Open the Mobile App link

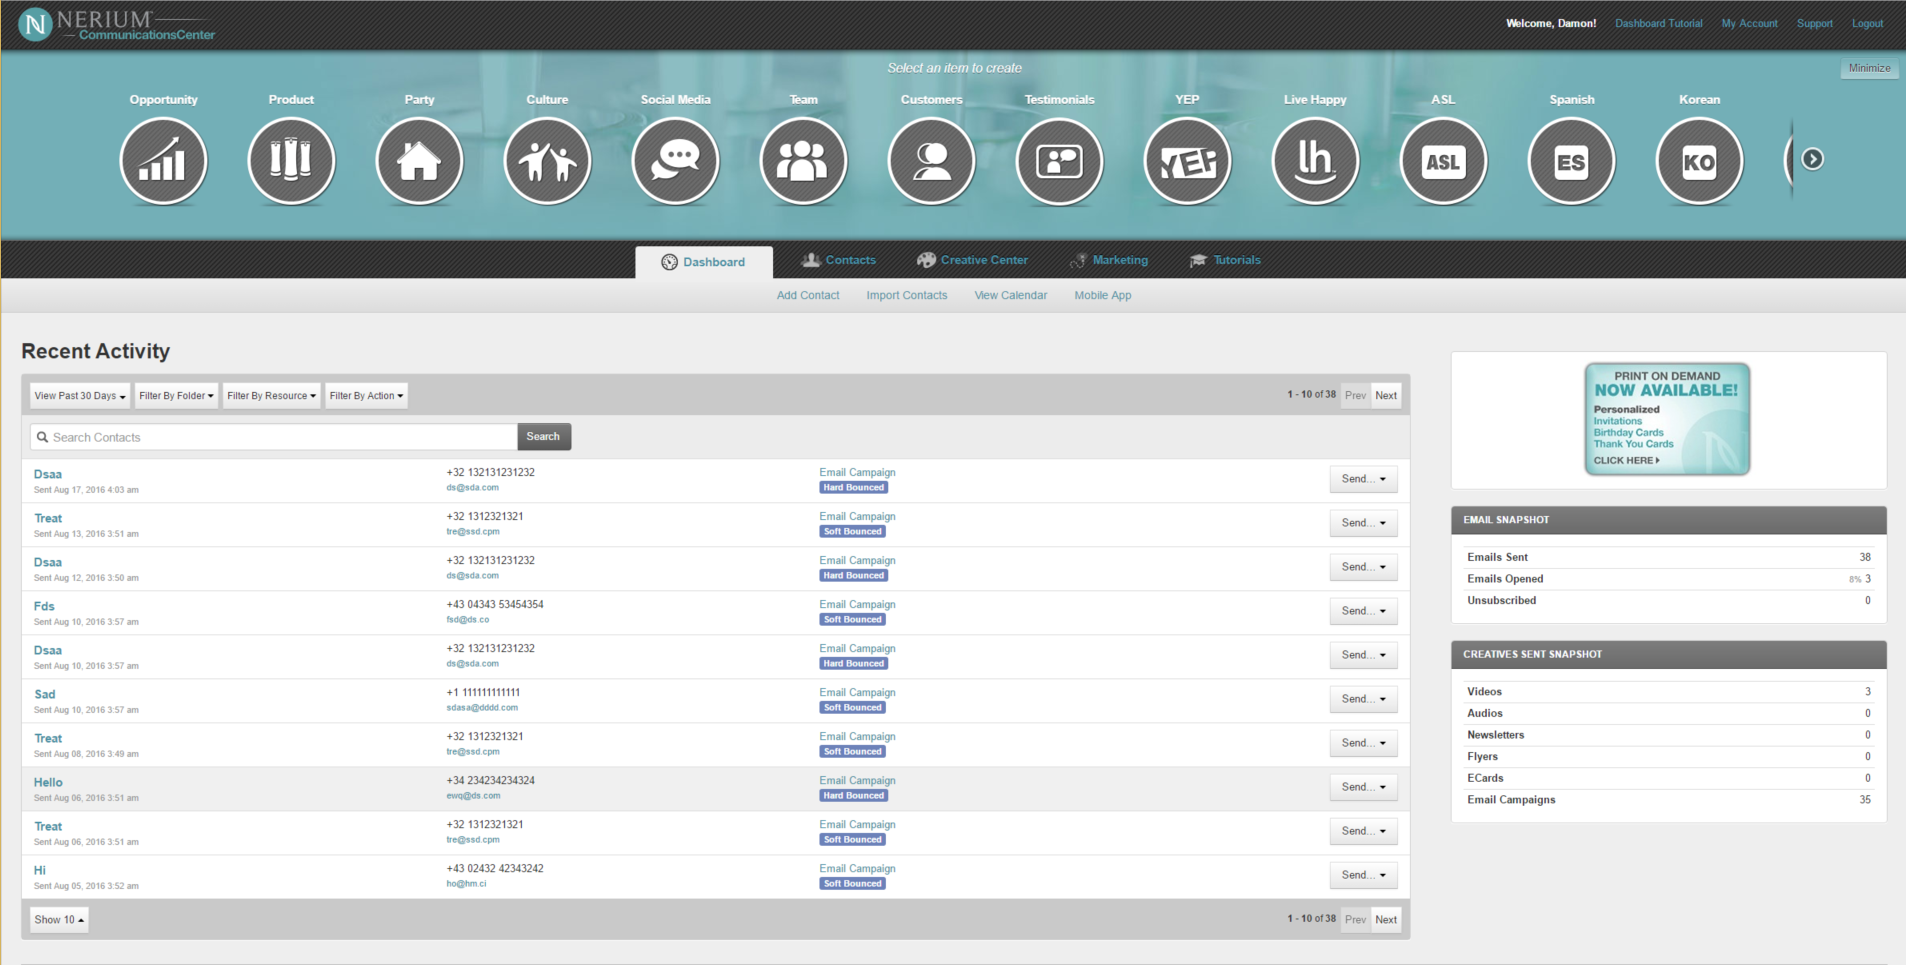coord(1103,295)
